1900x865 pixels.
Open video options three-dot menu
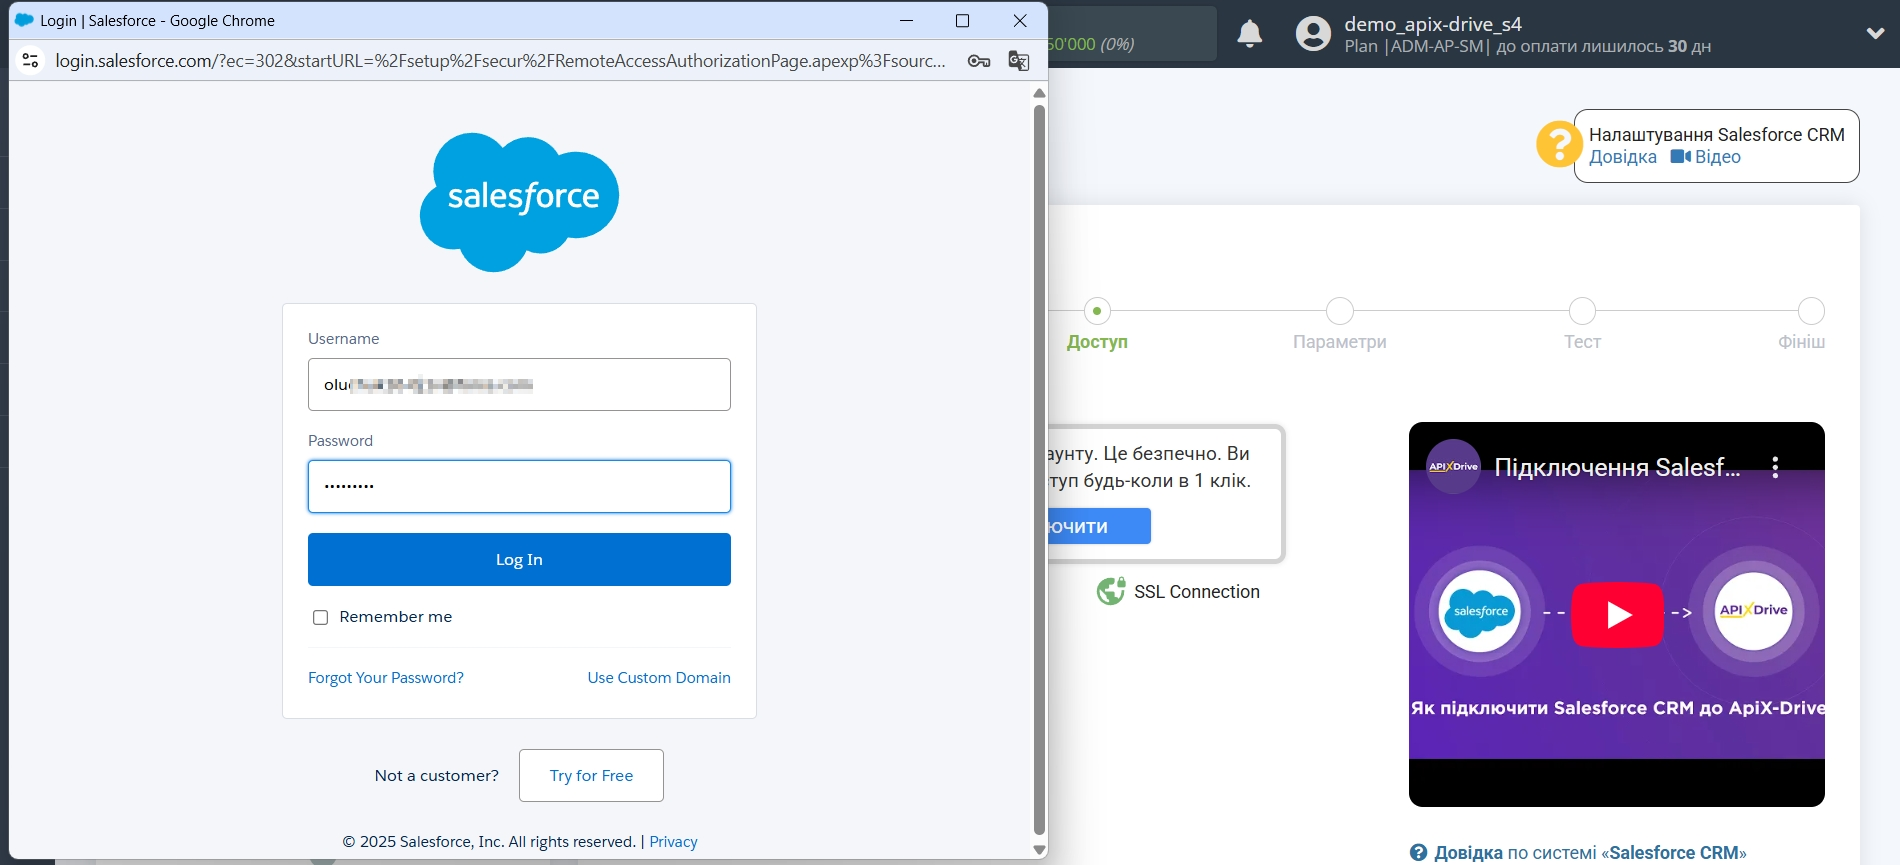[1775, 467]
